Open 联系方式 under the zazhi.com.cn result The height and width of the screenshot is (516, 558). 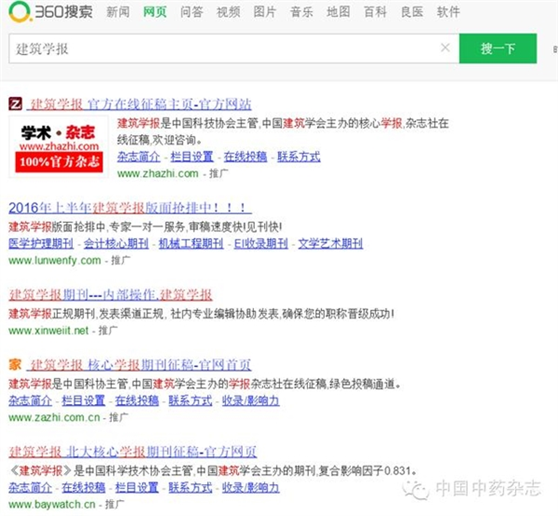coord(190,400)
